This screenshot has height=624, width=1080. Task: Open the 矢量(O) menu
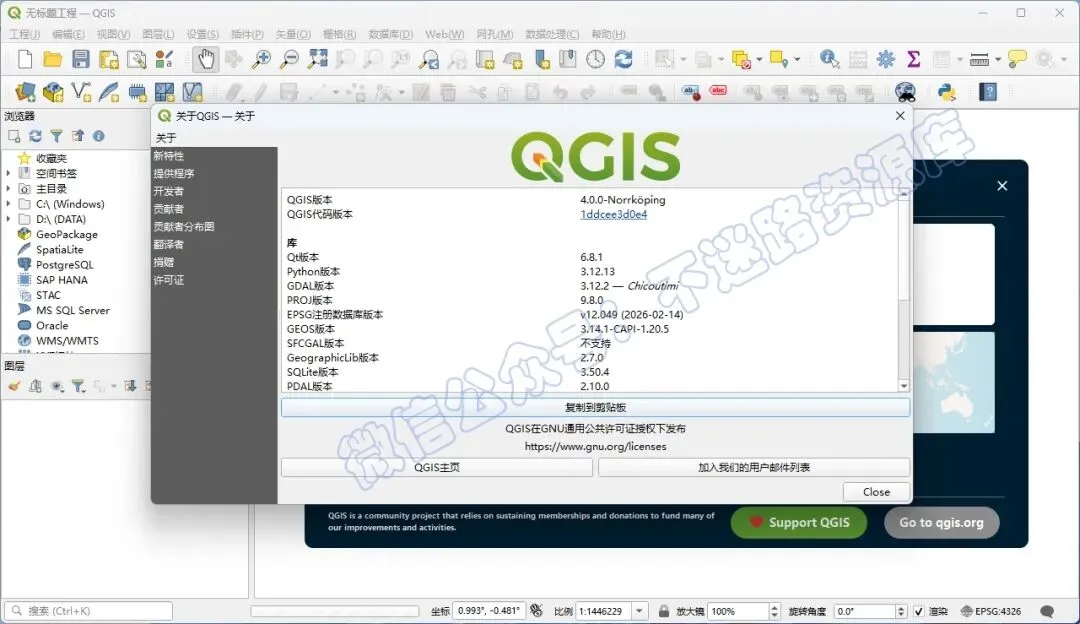point(293,34)
